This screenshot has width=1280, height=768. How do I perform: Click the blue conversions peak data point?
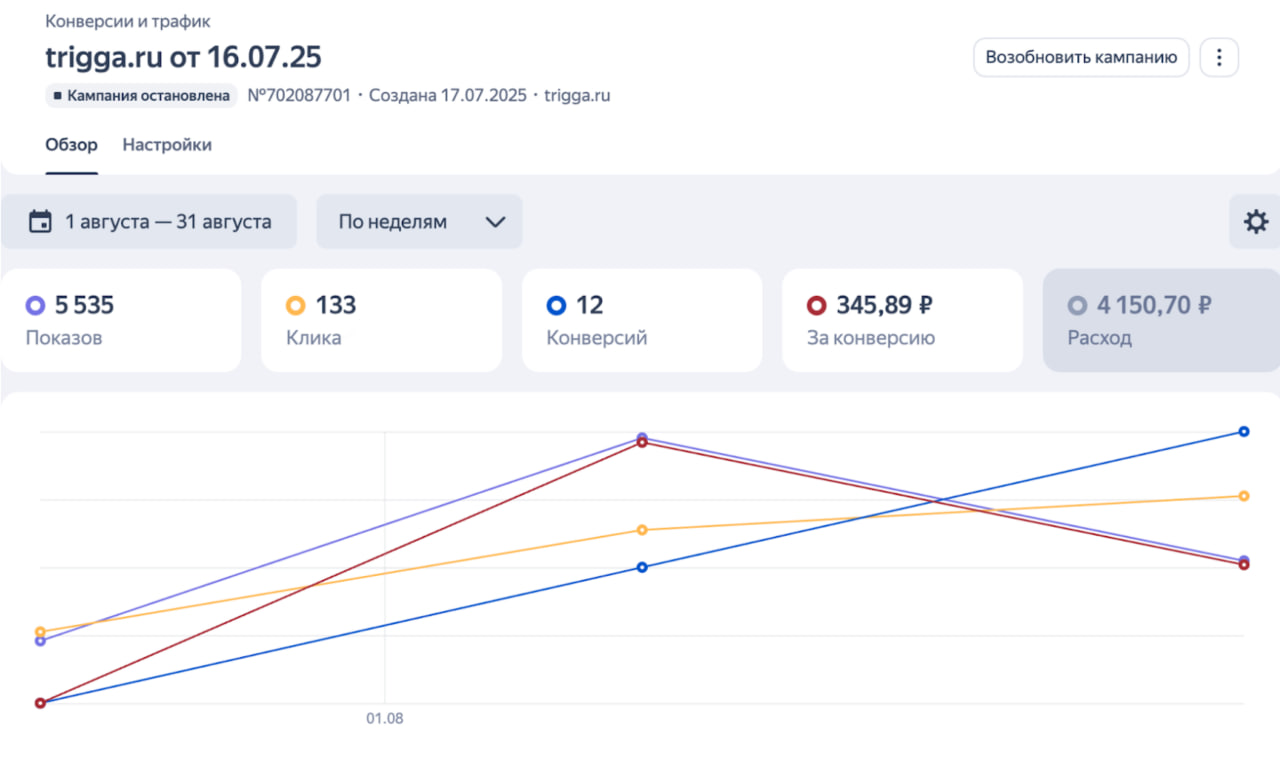pyautogui.click(x=1244, y=432)
